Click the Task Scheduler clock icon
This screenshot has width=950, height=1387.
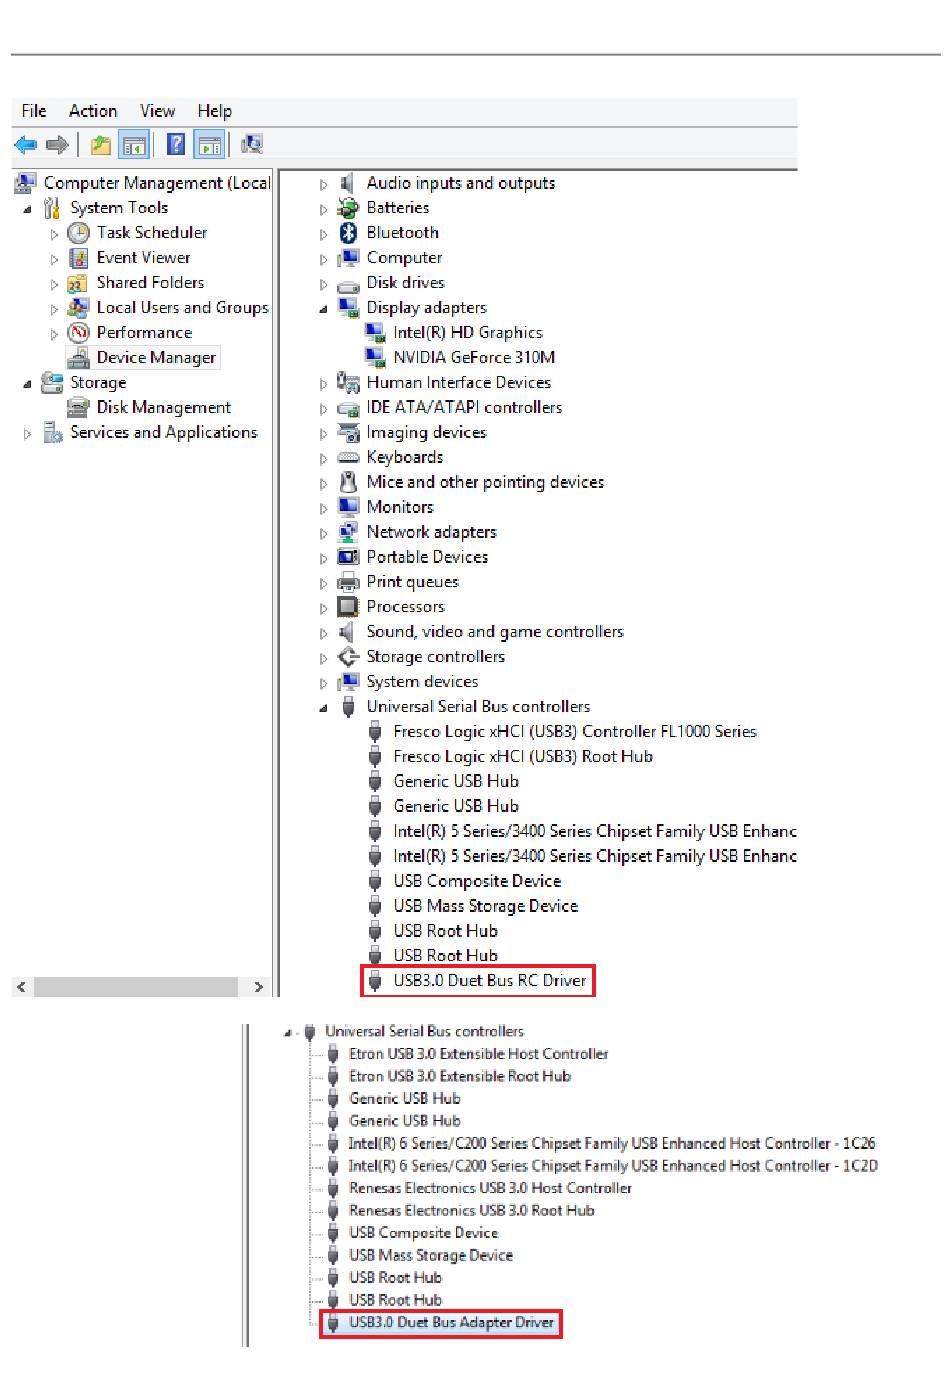point(78,233)
